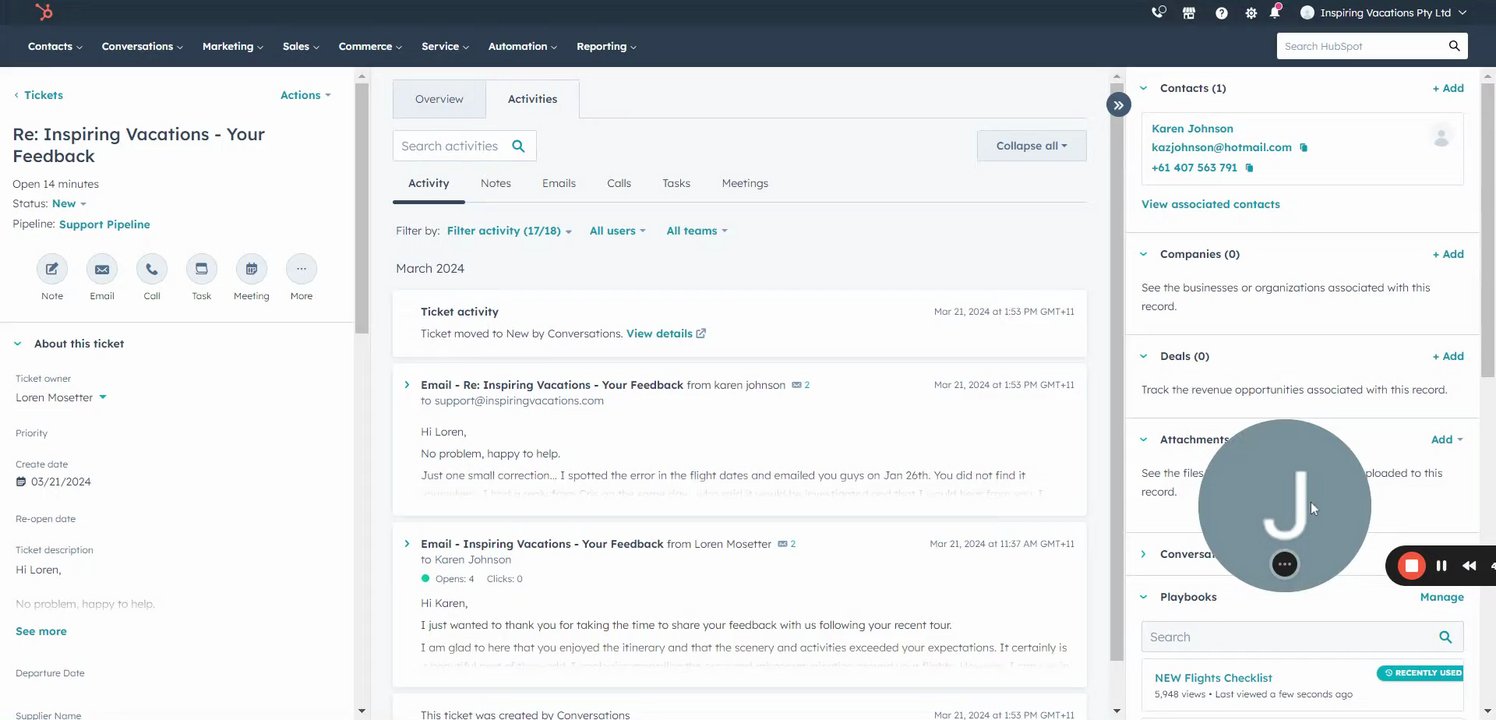Open the notifications bell

[1275, 13]
